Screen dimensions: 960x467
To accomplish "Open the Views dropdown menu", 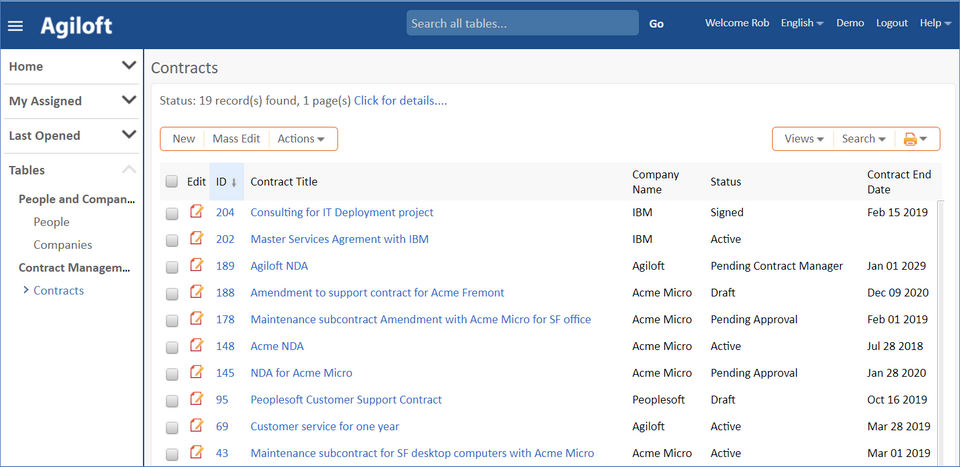I will tap(804, 139).
